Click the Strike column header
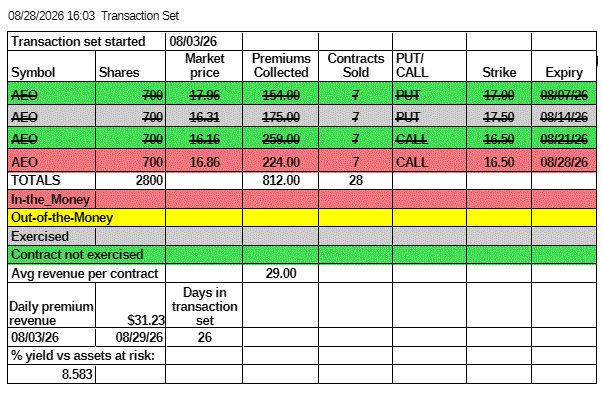 point(499,66)
